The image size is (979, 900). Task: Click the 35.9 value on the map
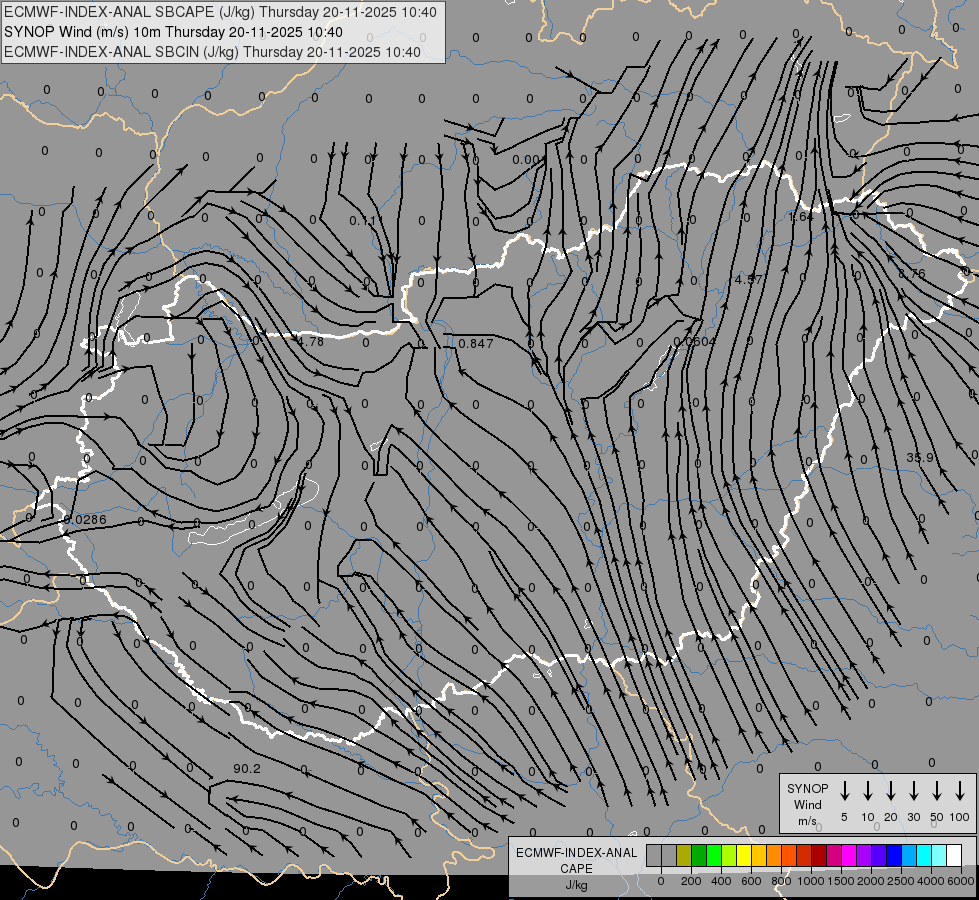(920, 458)
